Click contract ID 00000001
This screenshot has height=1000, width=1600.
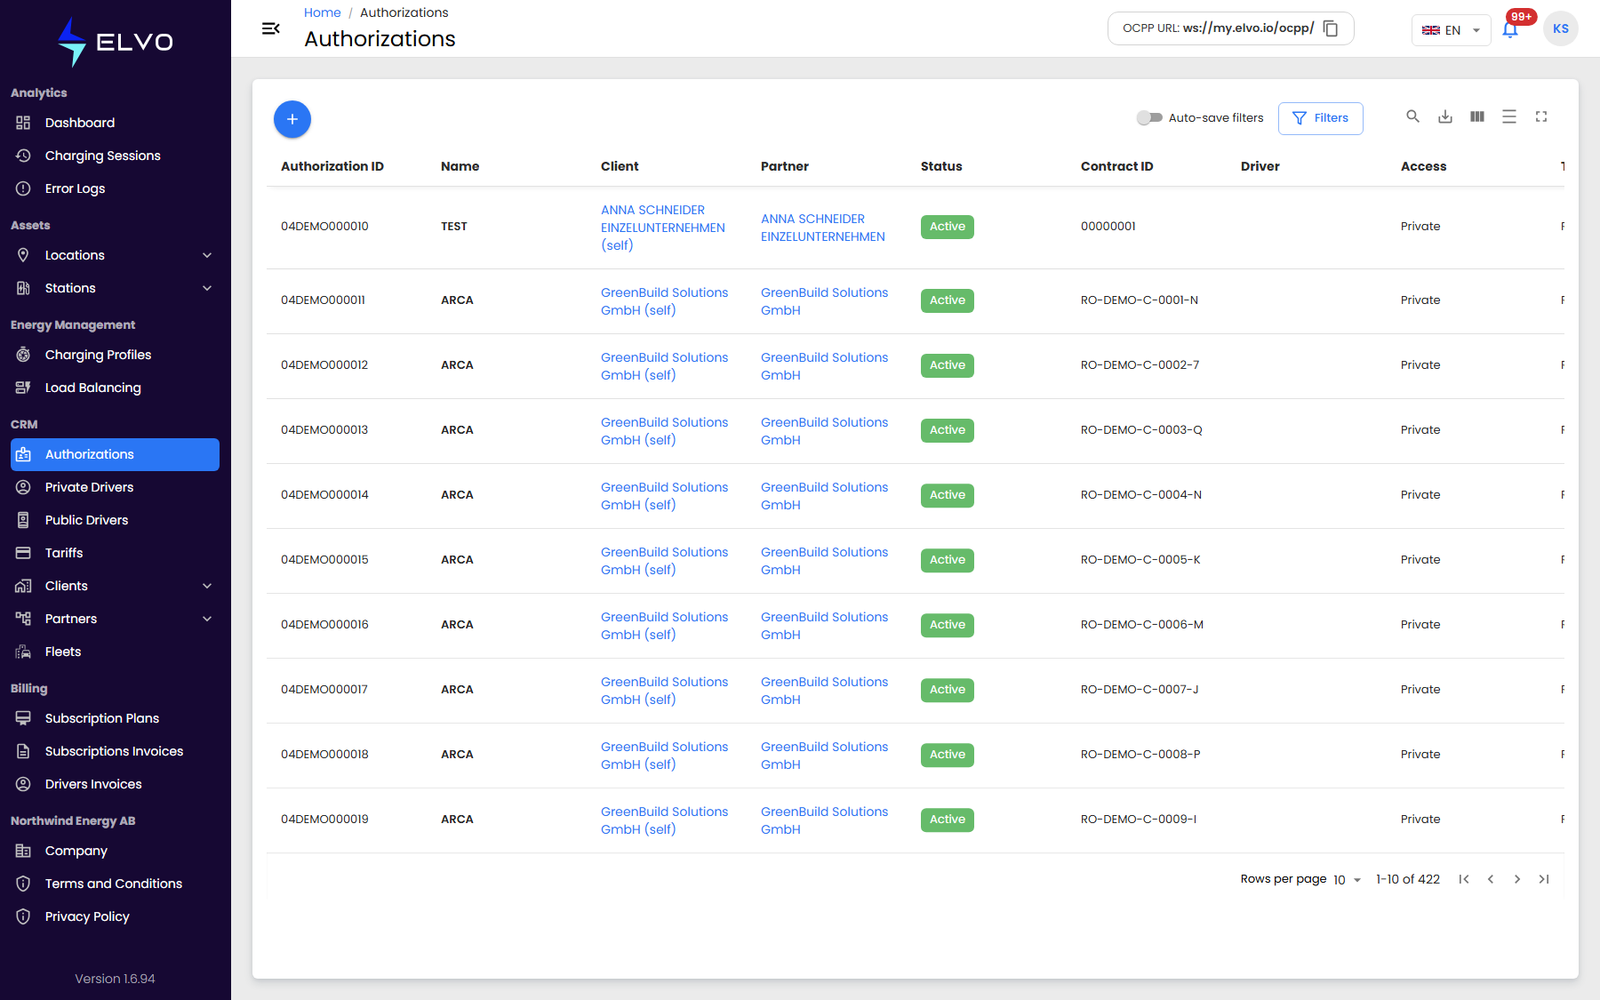[1108, 227]
